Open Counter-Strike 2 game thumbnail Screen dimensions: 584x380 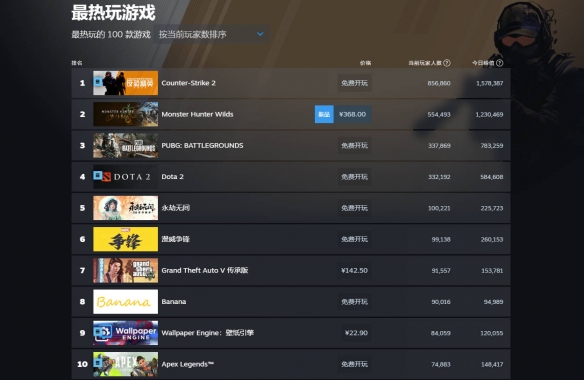126,83
